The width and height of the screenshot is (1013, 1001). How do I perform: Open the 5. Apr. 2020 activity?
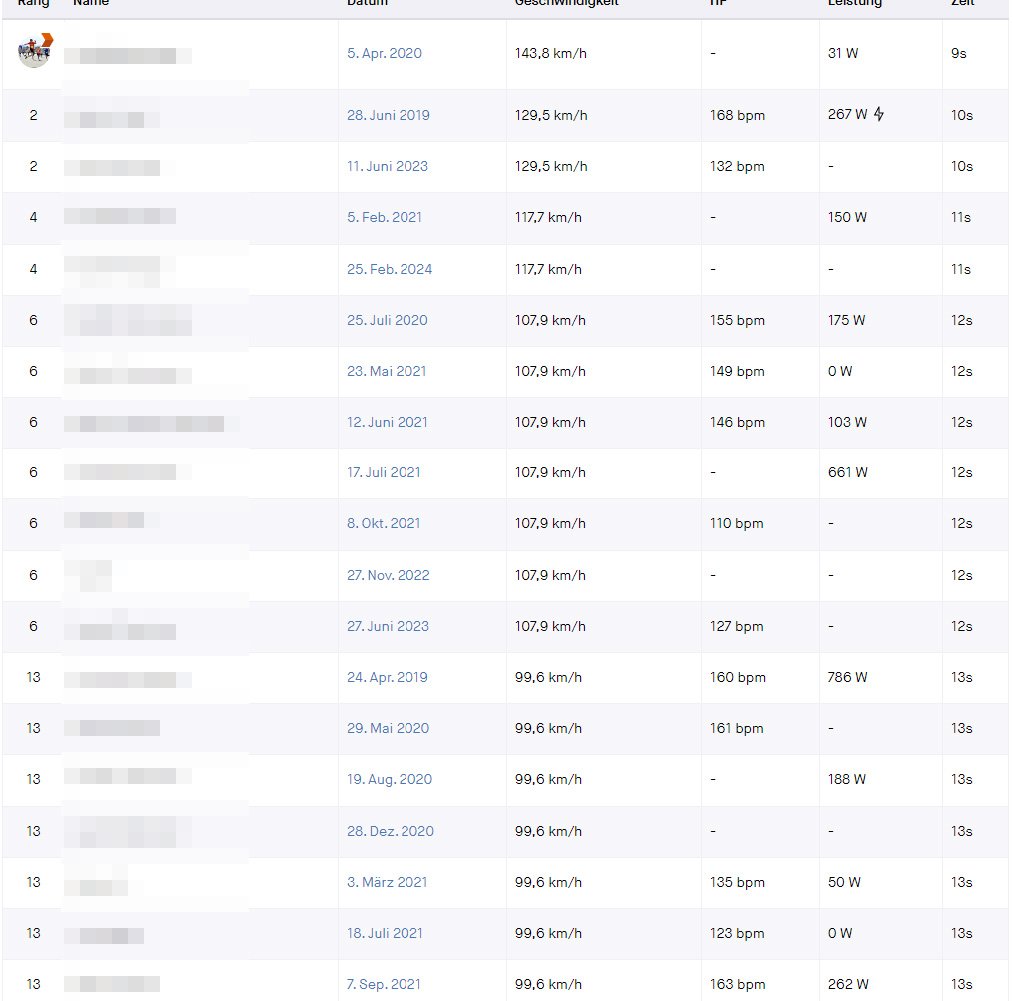[x=384, y=54]
